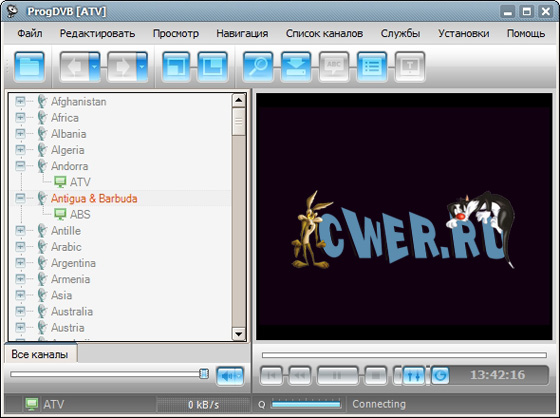Click the channel list scroll down arrow
560x418 pixels.
tap(239, 334)
